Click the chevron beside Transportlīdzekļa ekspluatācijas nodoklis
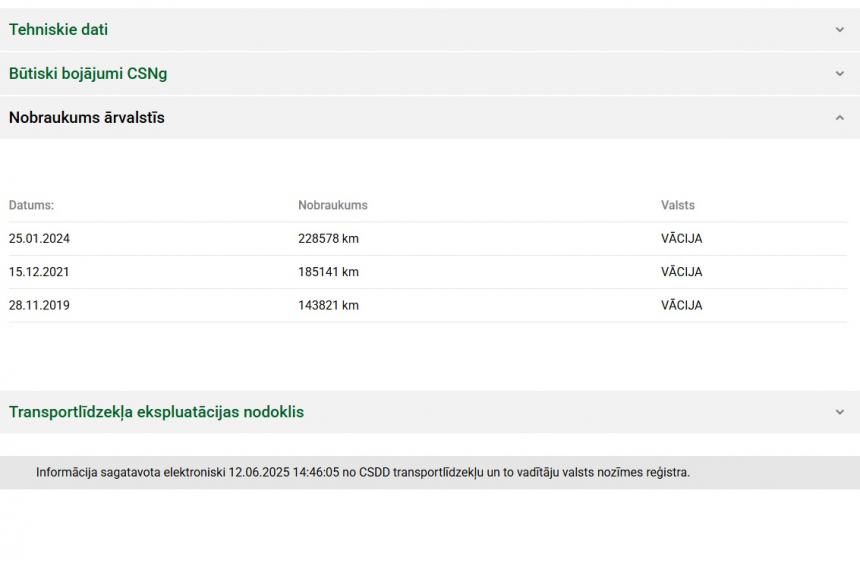Screen dimensions: 860x566 839,412
